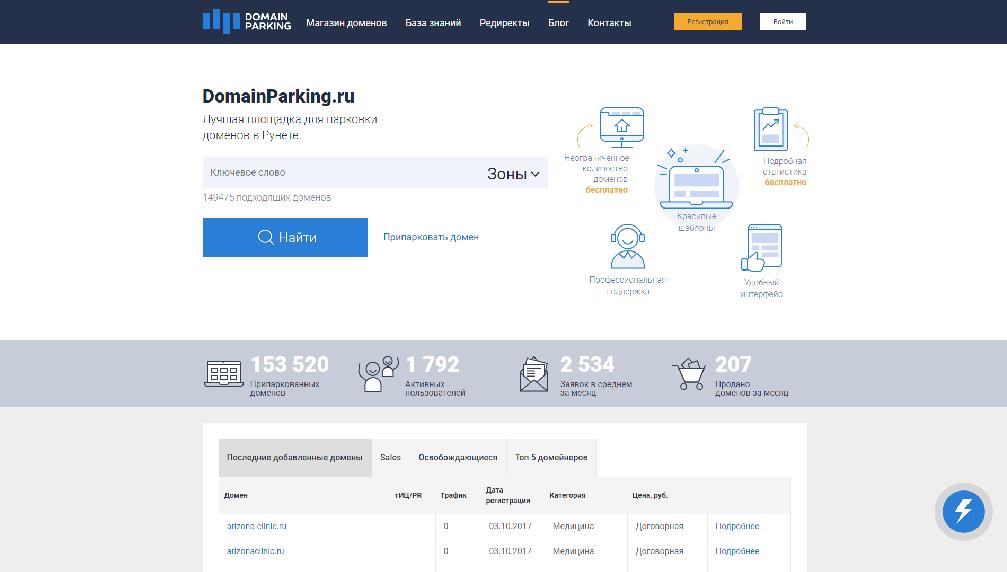Click the clipboard statistics chart icon
This screenshot has height=572, width=1007.
coord(771,129)
